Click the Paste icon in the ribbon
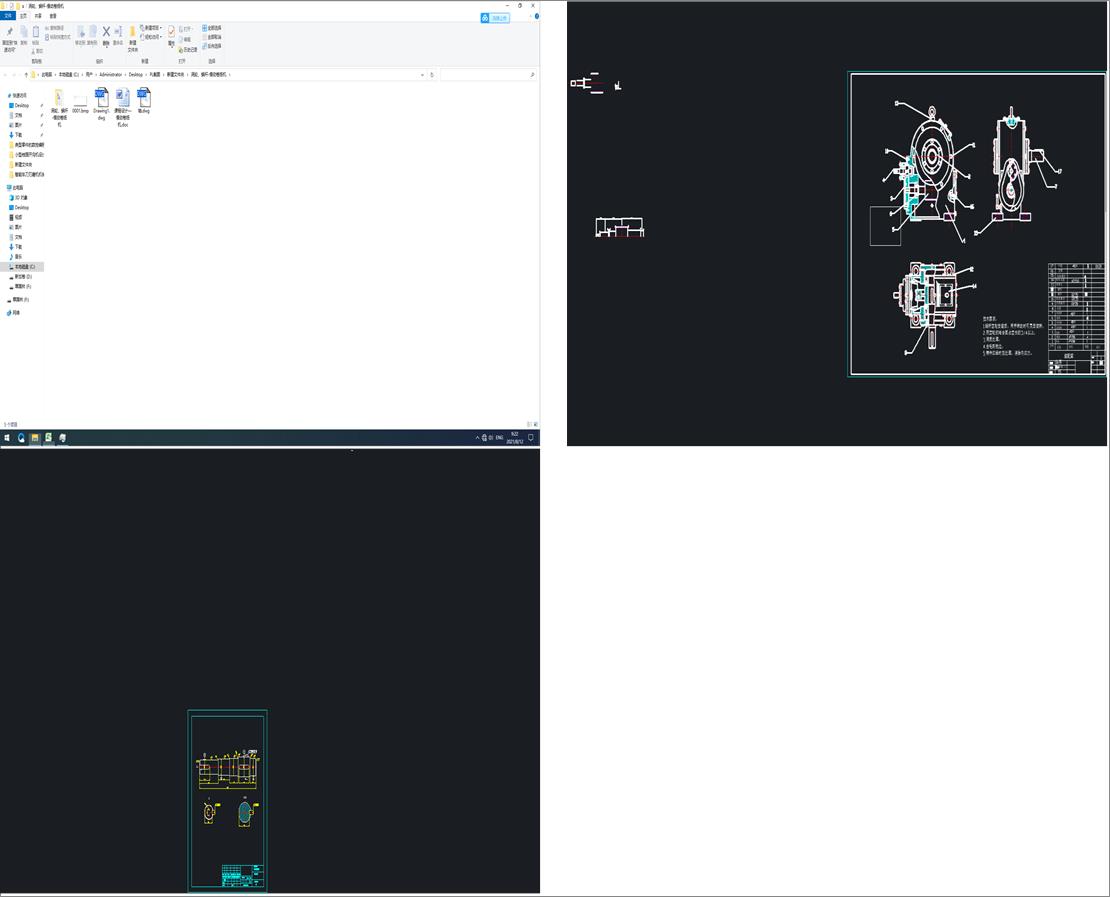 [x=35, y=33]
